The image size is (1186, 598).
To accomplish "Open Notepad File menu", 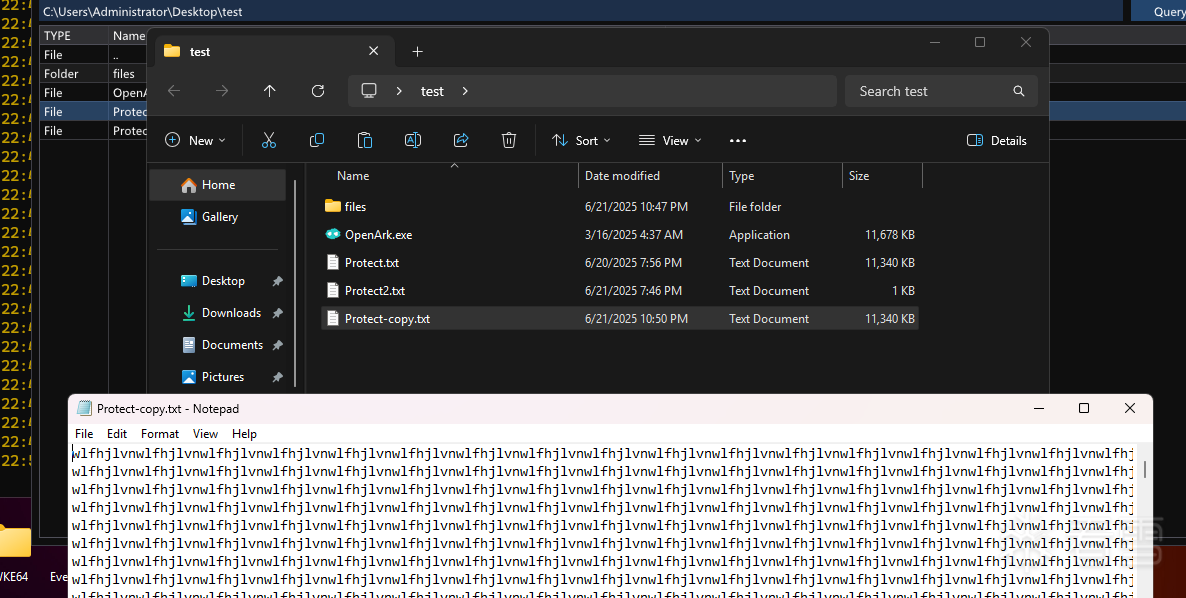I will pos(84,434).
